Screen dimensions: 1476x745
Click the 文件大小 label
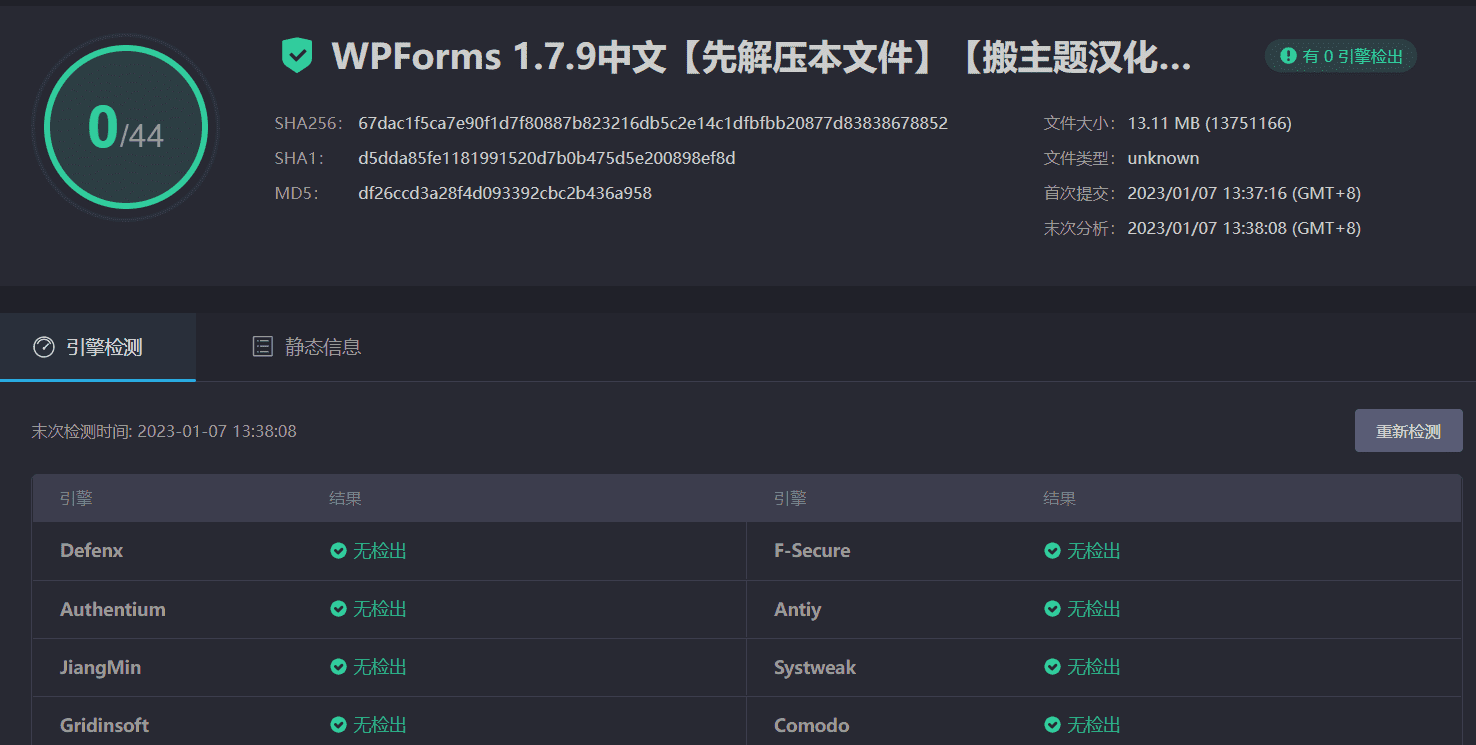(1081, 124)
